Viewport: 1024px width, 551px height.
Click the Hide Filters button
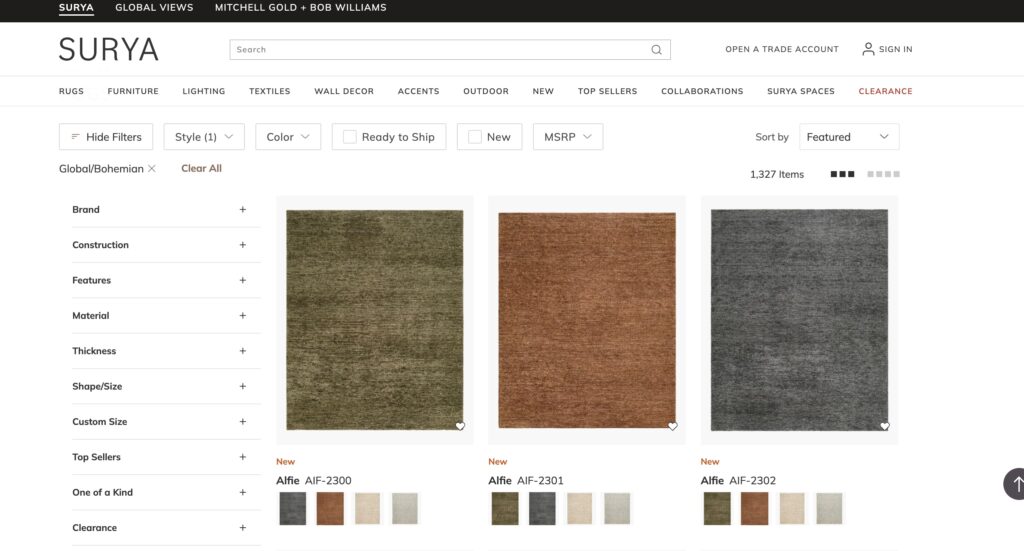106,137
